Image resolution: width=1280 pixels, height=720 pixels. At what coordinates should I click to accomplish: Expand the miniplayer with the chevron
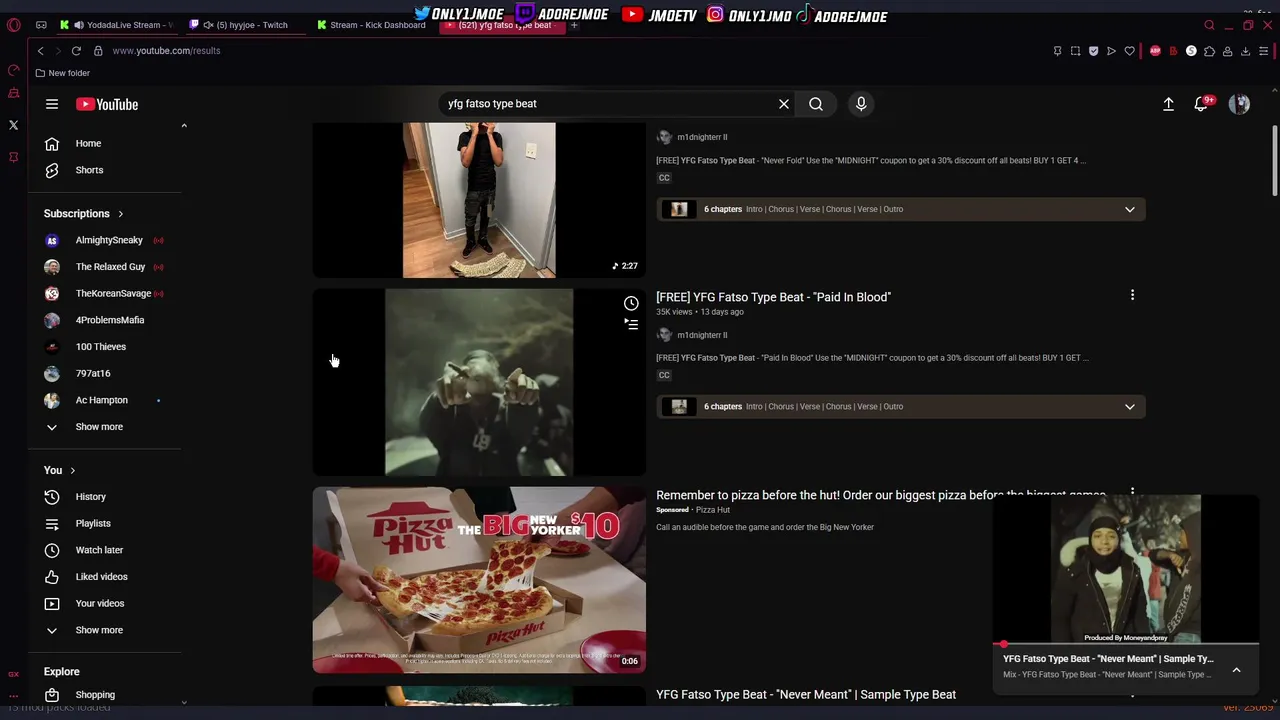[1236, 670]
